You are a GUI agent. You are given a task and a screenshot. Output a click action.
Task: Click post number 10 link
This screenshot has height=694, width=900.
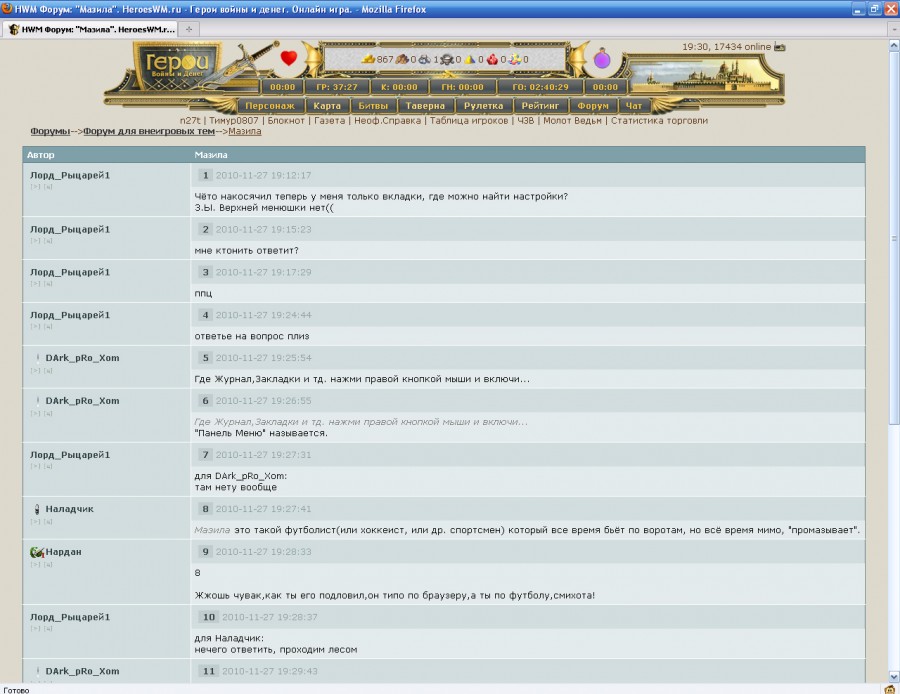coord(208,617)
